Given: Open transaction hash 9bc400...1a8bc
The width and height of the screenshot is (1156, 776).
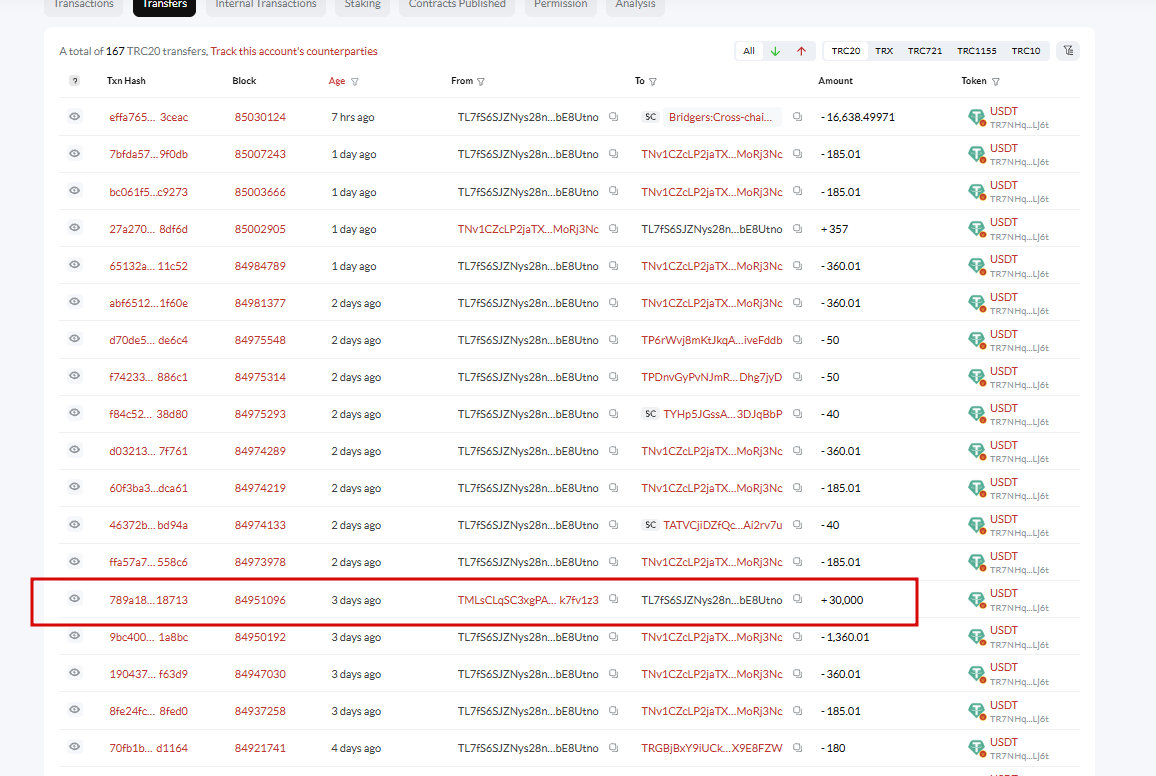Looking at the screenshot, I should pos(148,637).
